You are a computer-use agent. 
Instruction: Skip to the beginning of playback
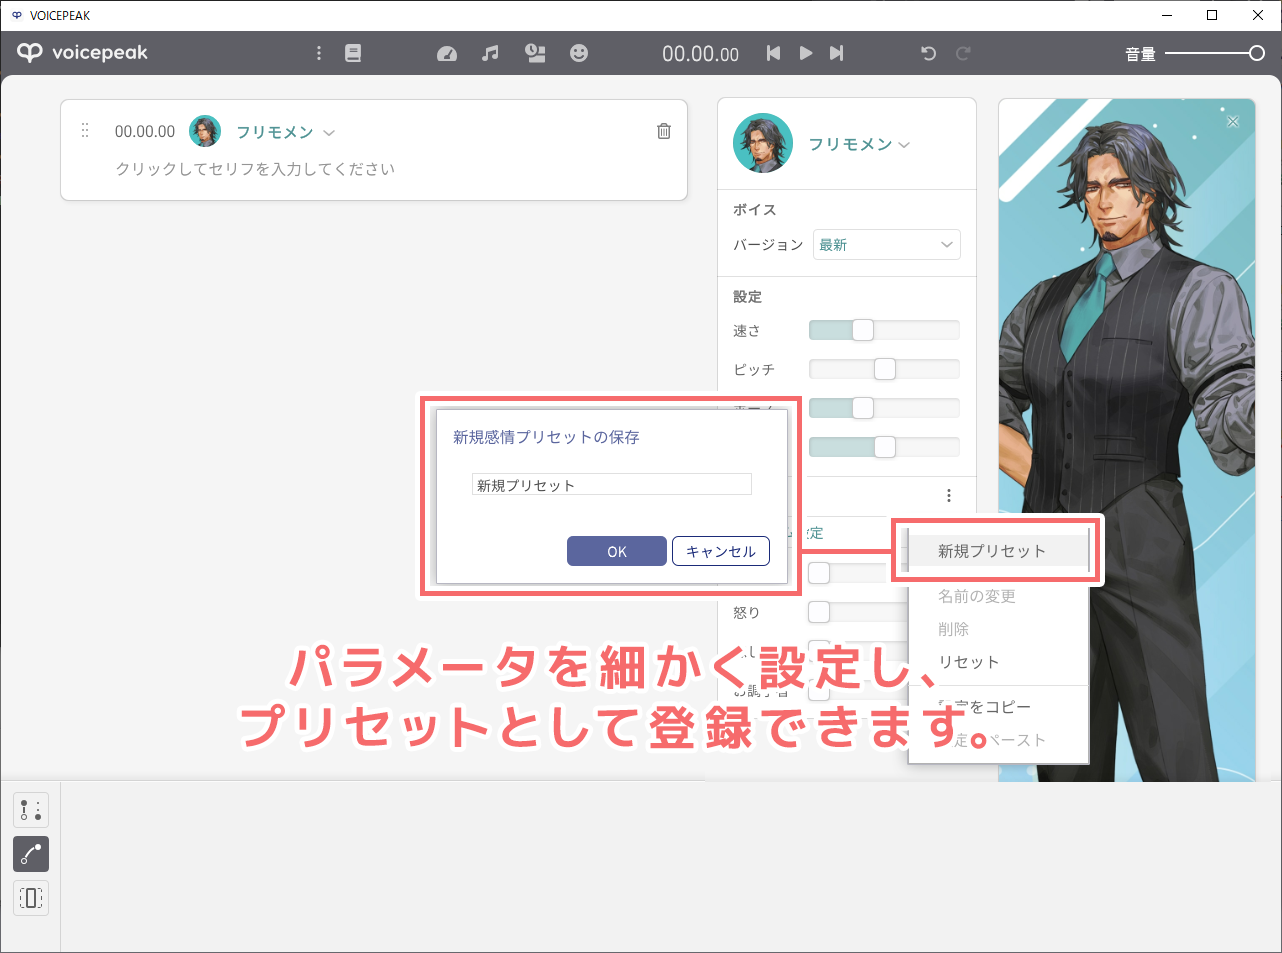(x=773, y=53)
